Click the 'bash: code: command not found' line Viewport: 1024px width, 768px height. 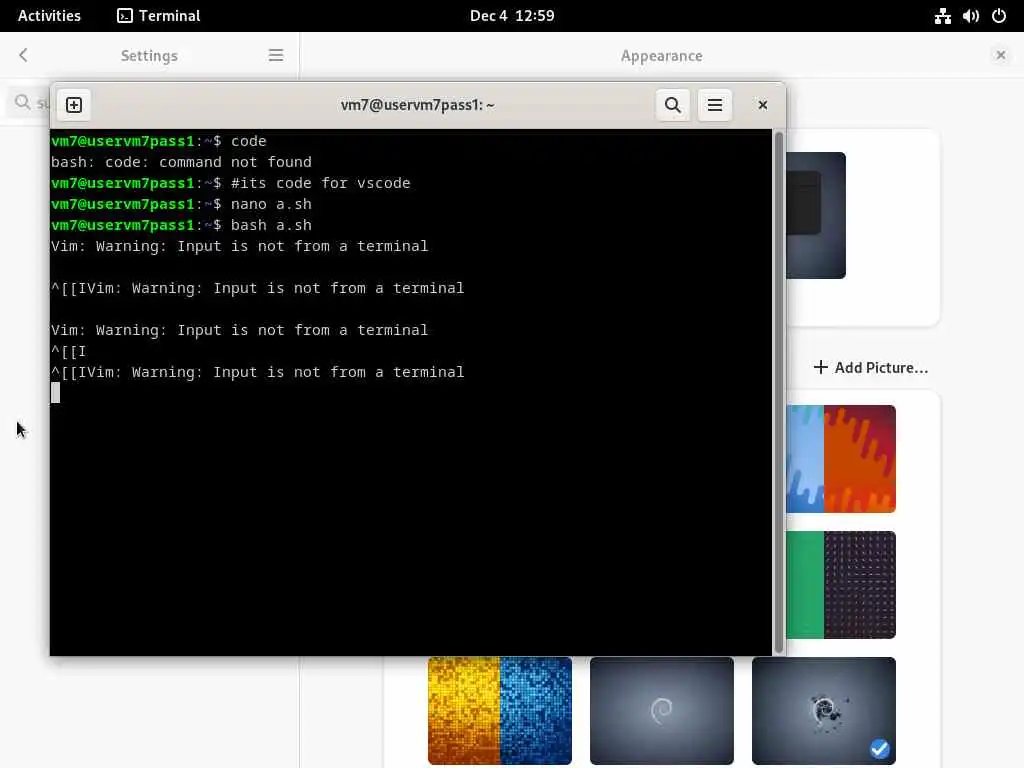181,162
